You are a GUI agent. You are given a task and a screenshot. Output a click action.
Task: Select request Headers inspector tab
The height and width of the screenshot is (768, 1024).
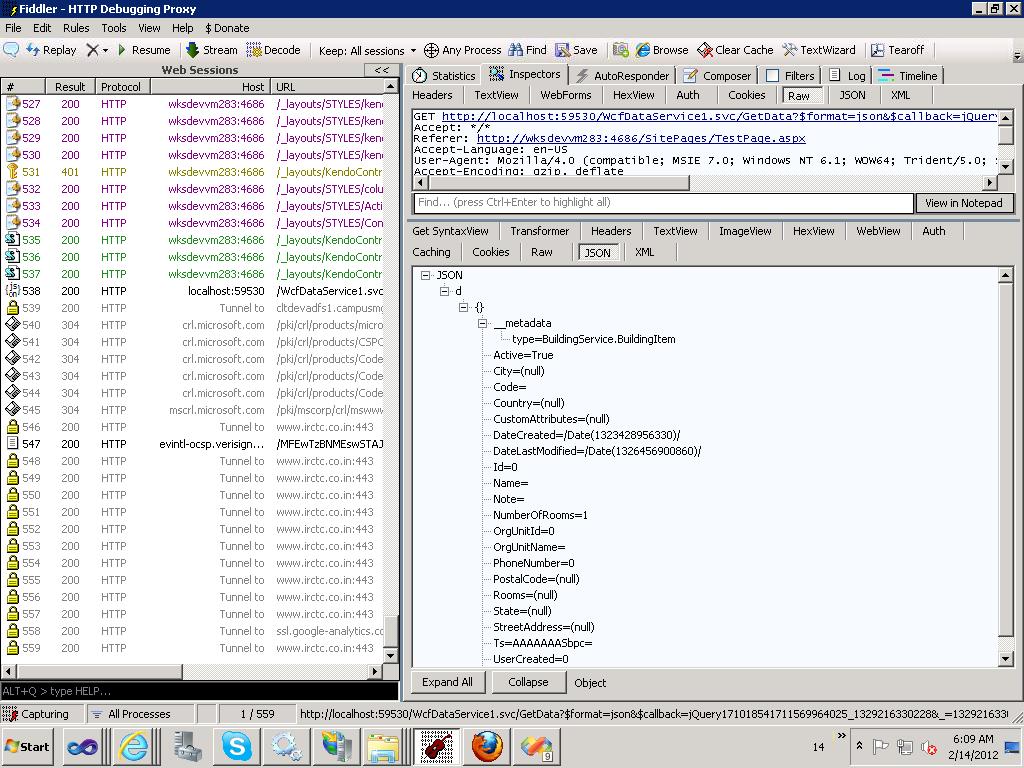pyautogui.click(x=432, y=95)
